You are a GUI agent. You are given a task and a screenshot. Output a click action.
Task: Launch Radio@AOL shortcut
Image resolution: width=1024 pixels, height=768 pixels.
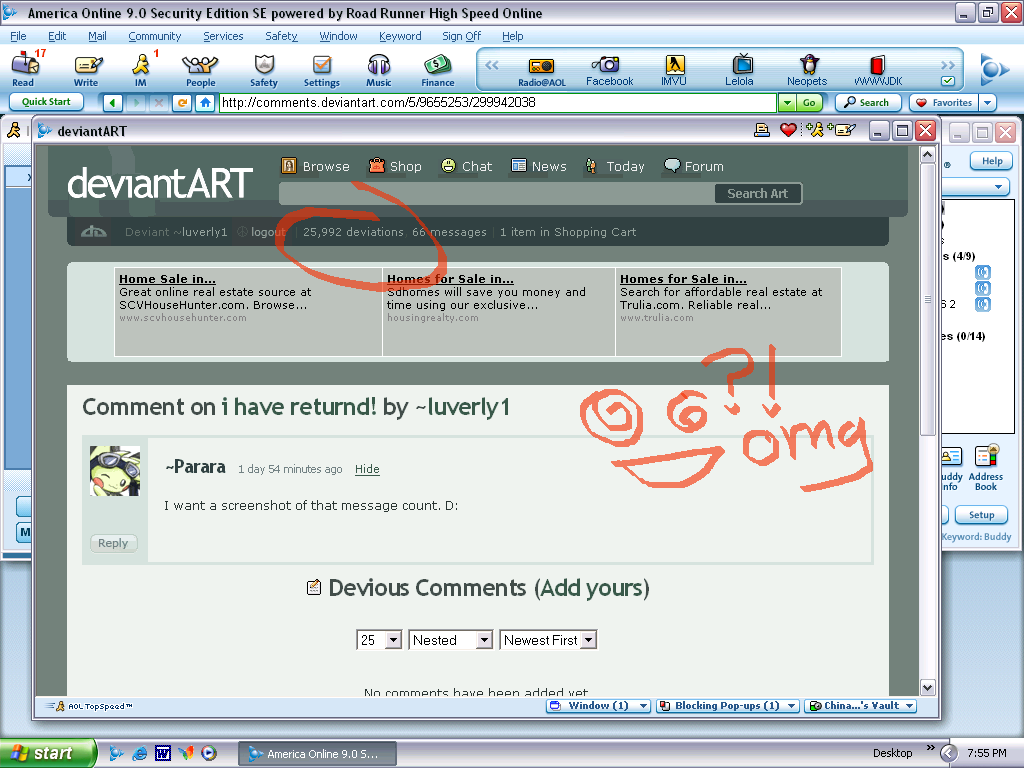(541, 71)
